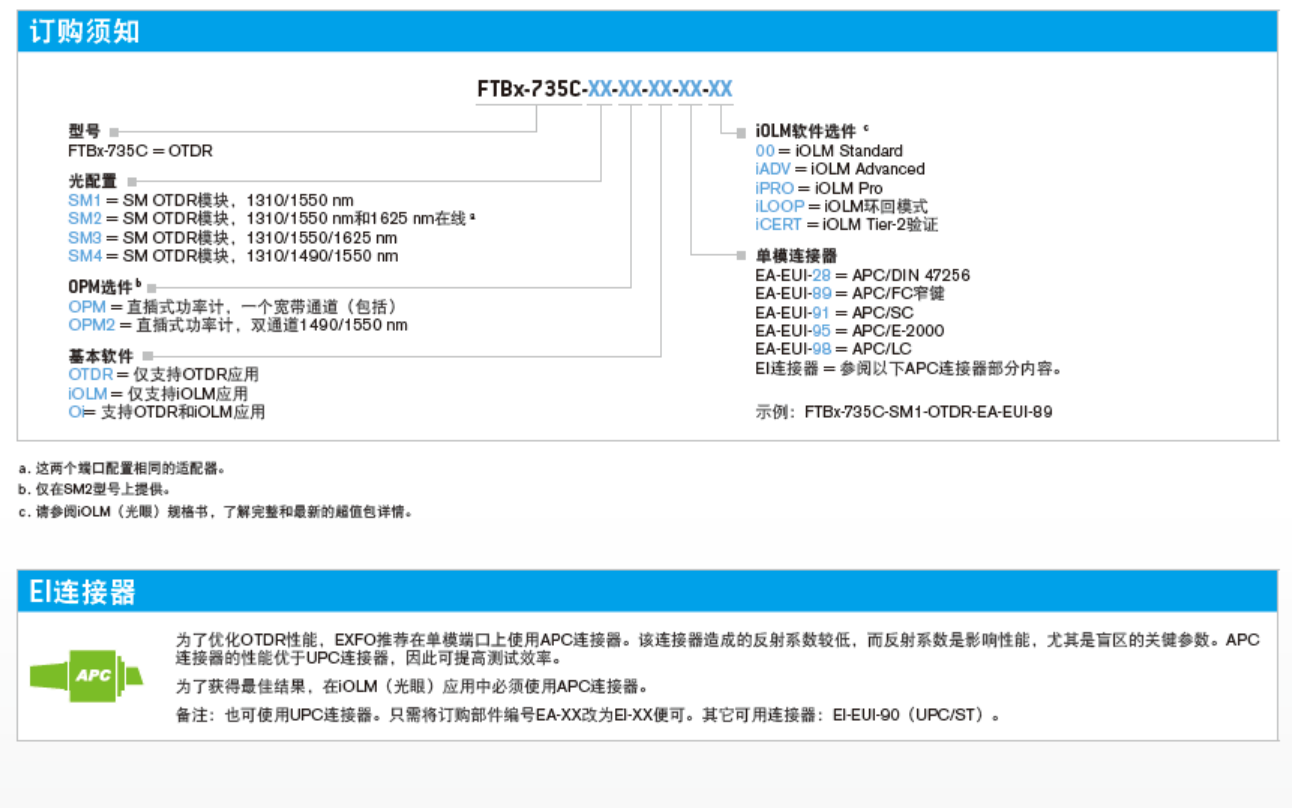1292x808 pixels.
Task: Select the SM4 option line, 1310/1490/1550 nm
Action: point(233,256)
